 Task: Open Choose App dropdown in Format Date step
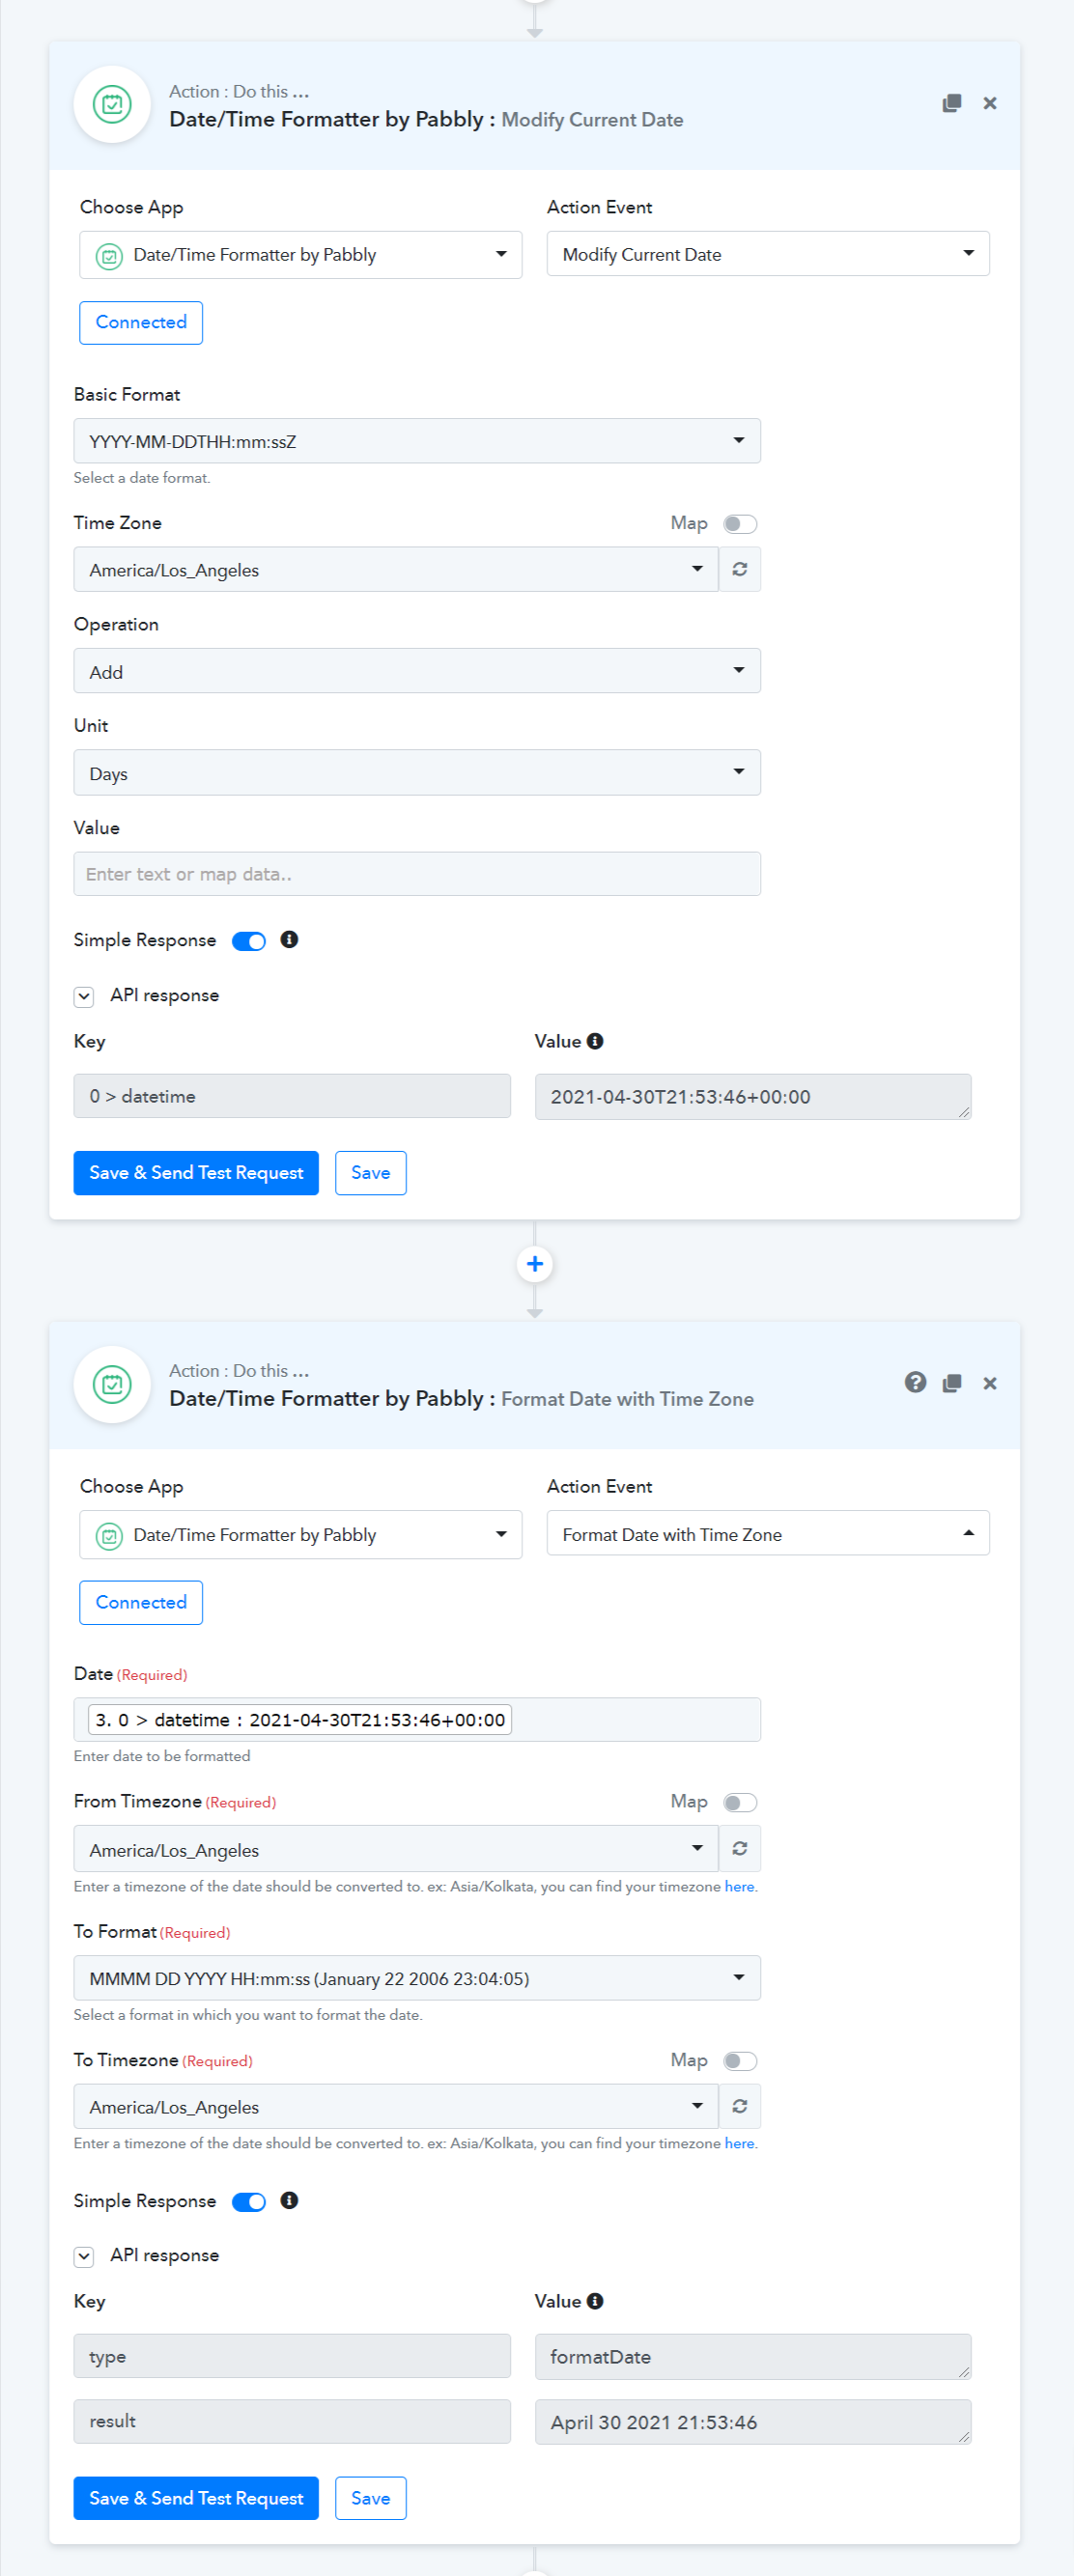[300, 1534]
